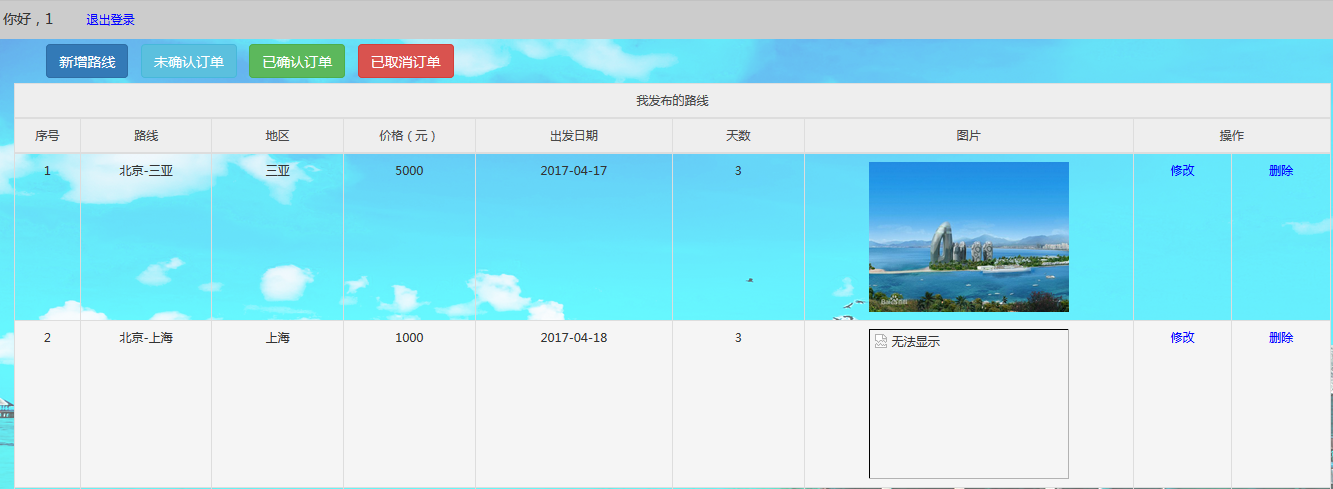Click the 图片 column header
1333x489 pixels.
click(969, 136)
